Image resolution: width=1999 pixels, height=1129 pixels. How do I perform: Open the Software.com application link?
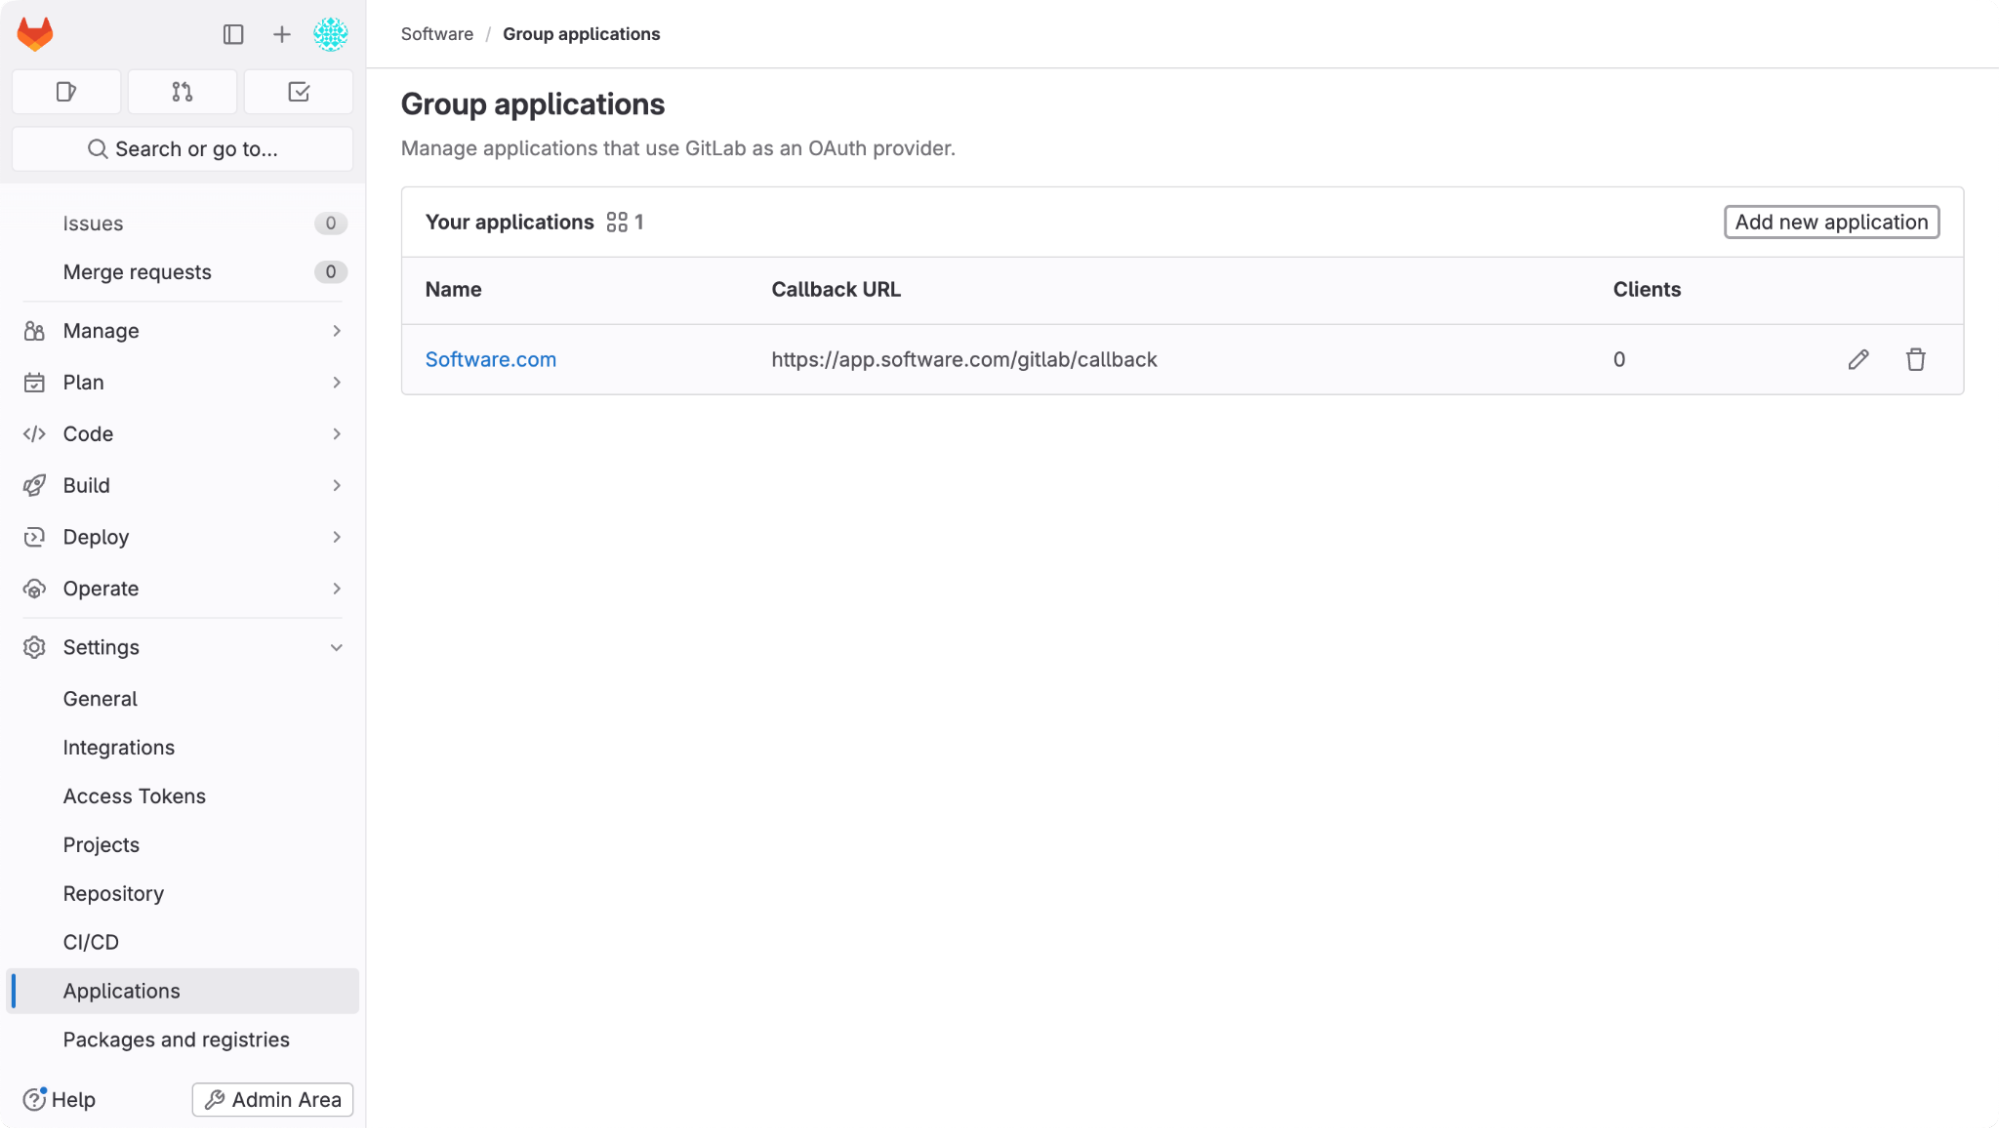point(490,359)
